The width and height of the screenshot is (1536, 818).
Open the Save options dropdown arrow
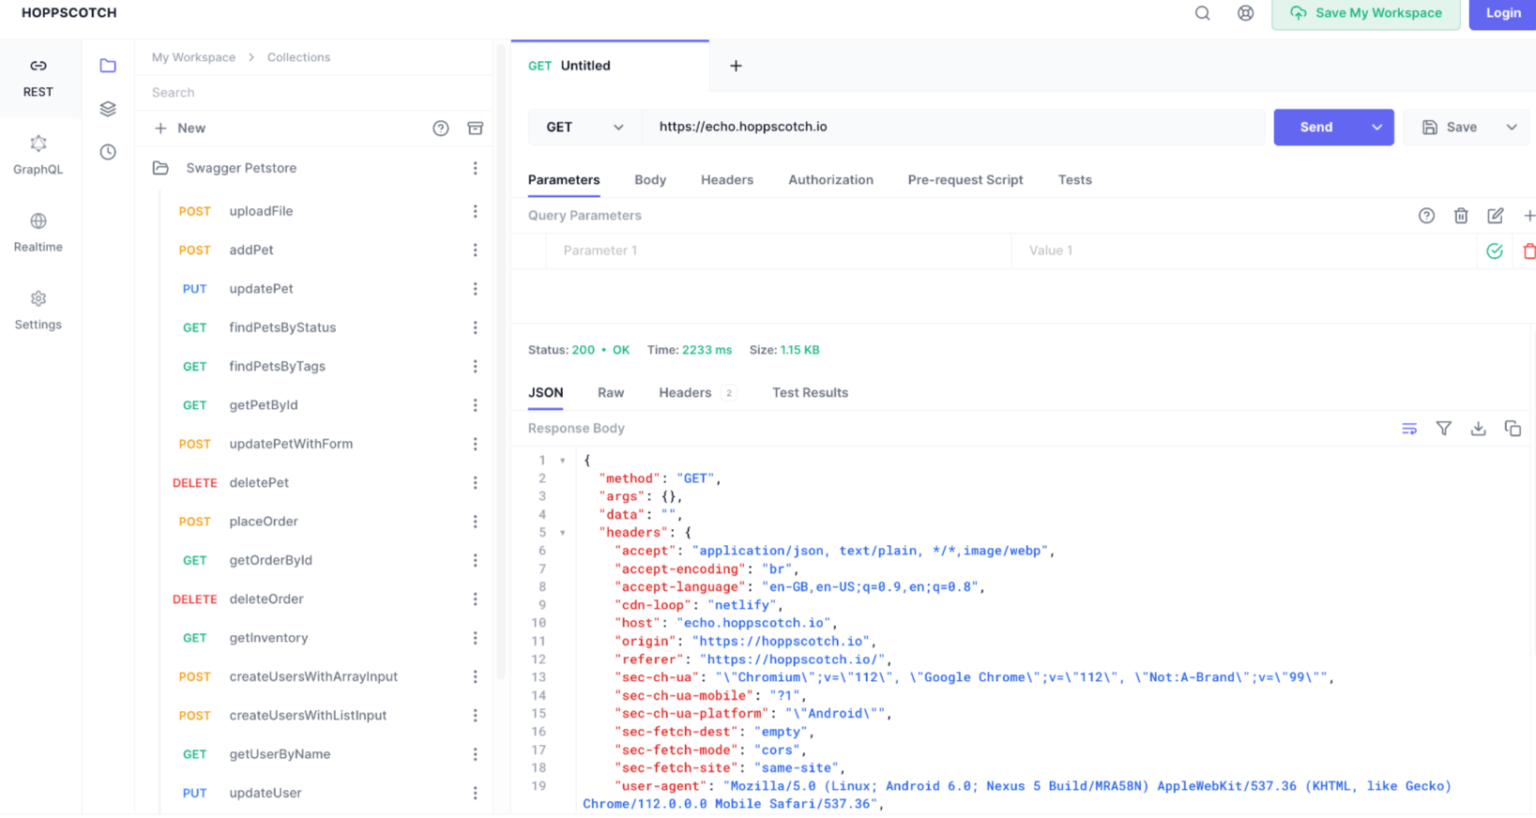[x=1511, y=127]
